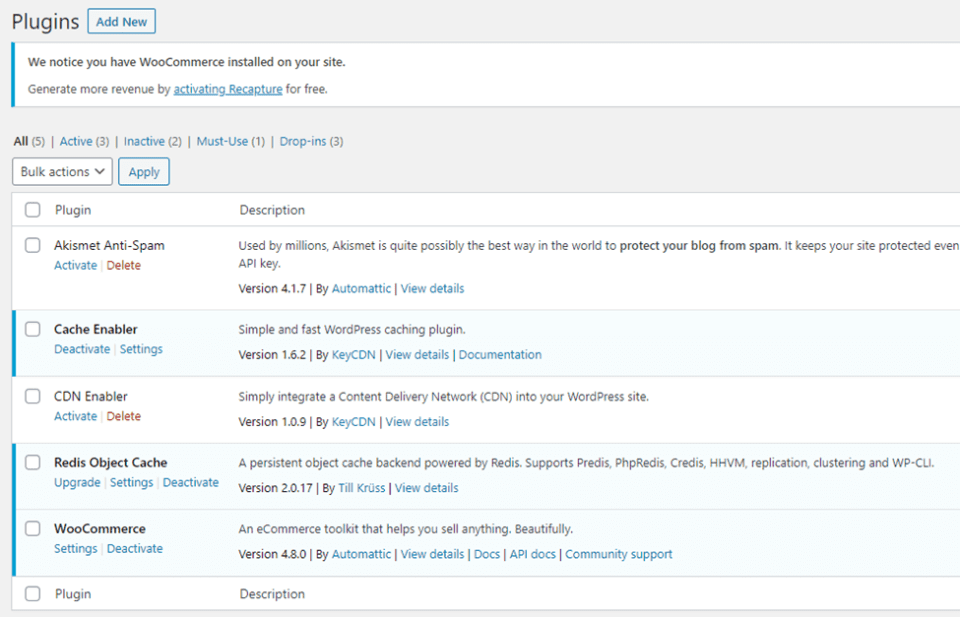
Task: View details for Redis Object Cache
Action: click(426, 489)
